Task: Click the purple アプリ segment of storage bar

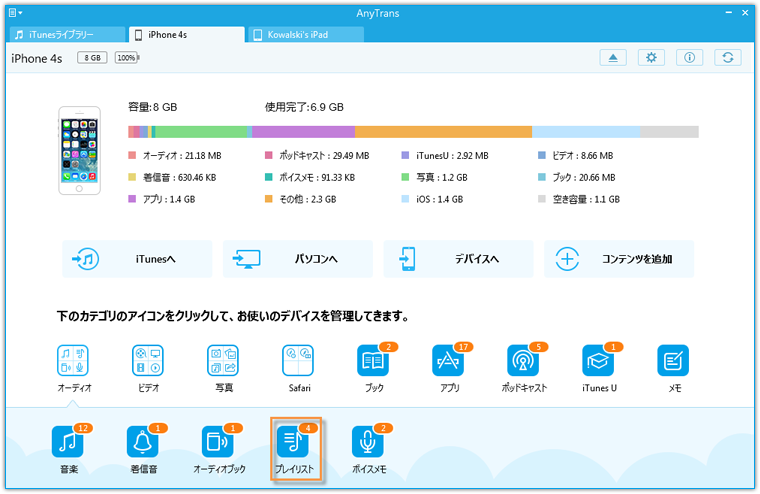Action: (303, 132)
